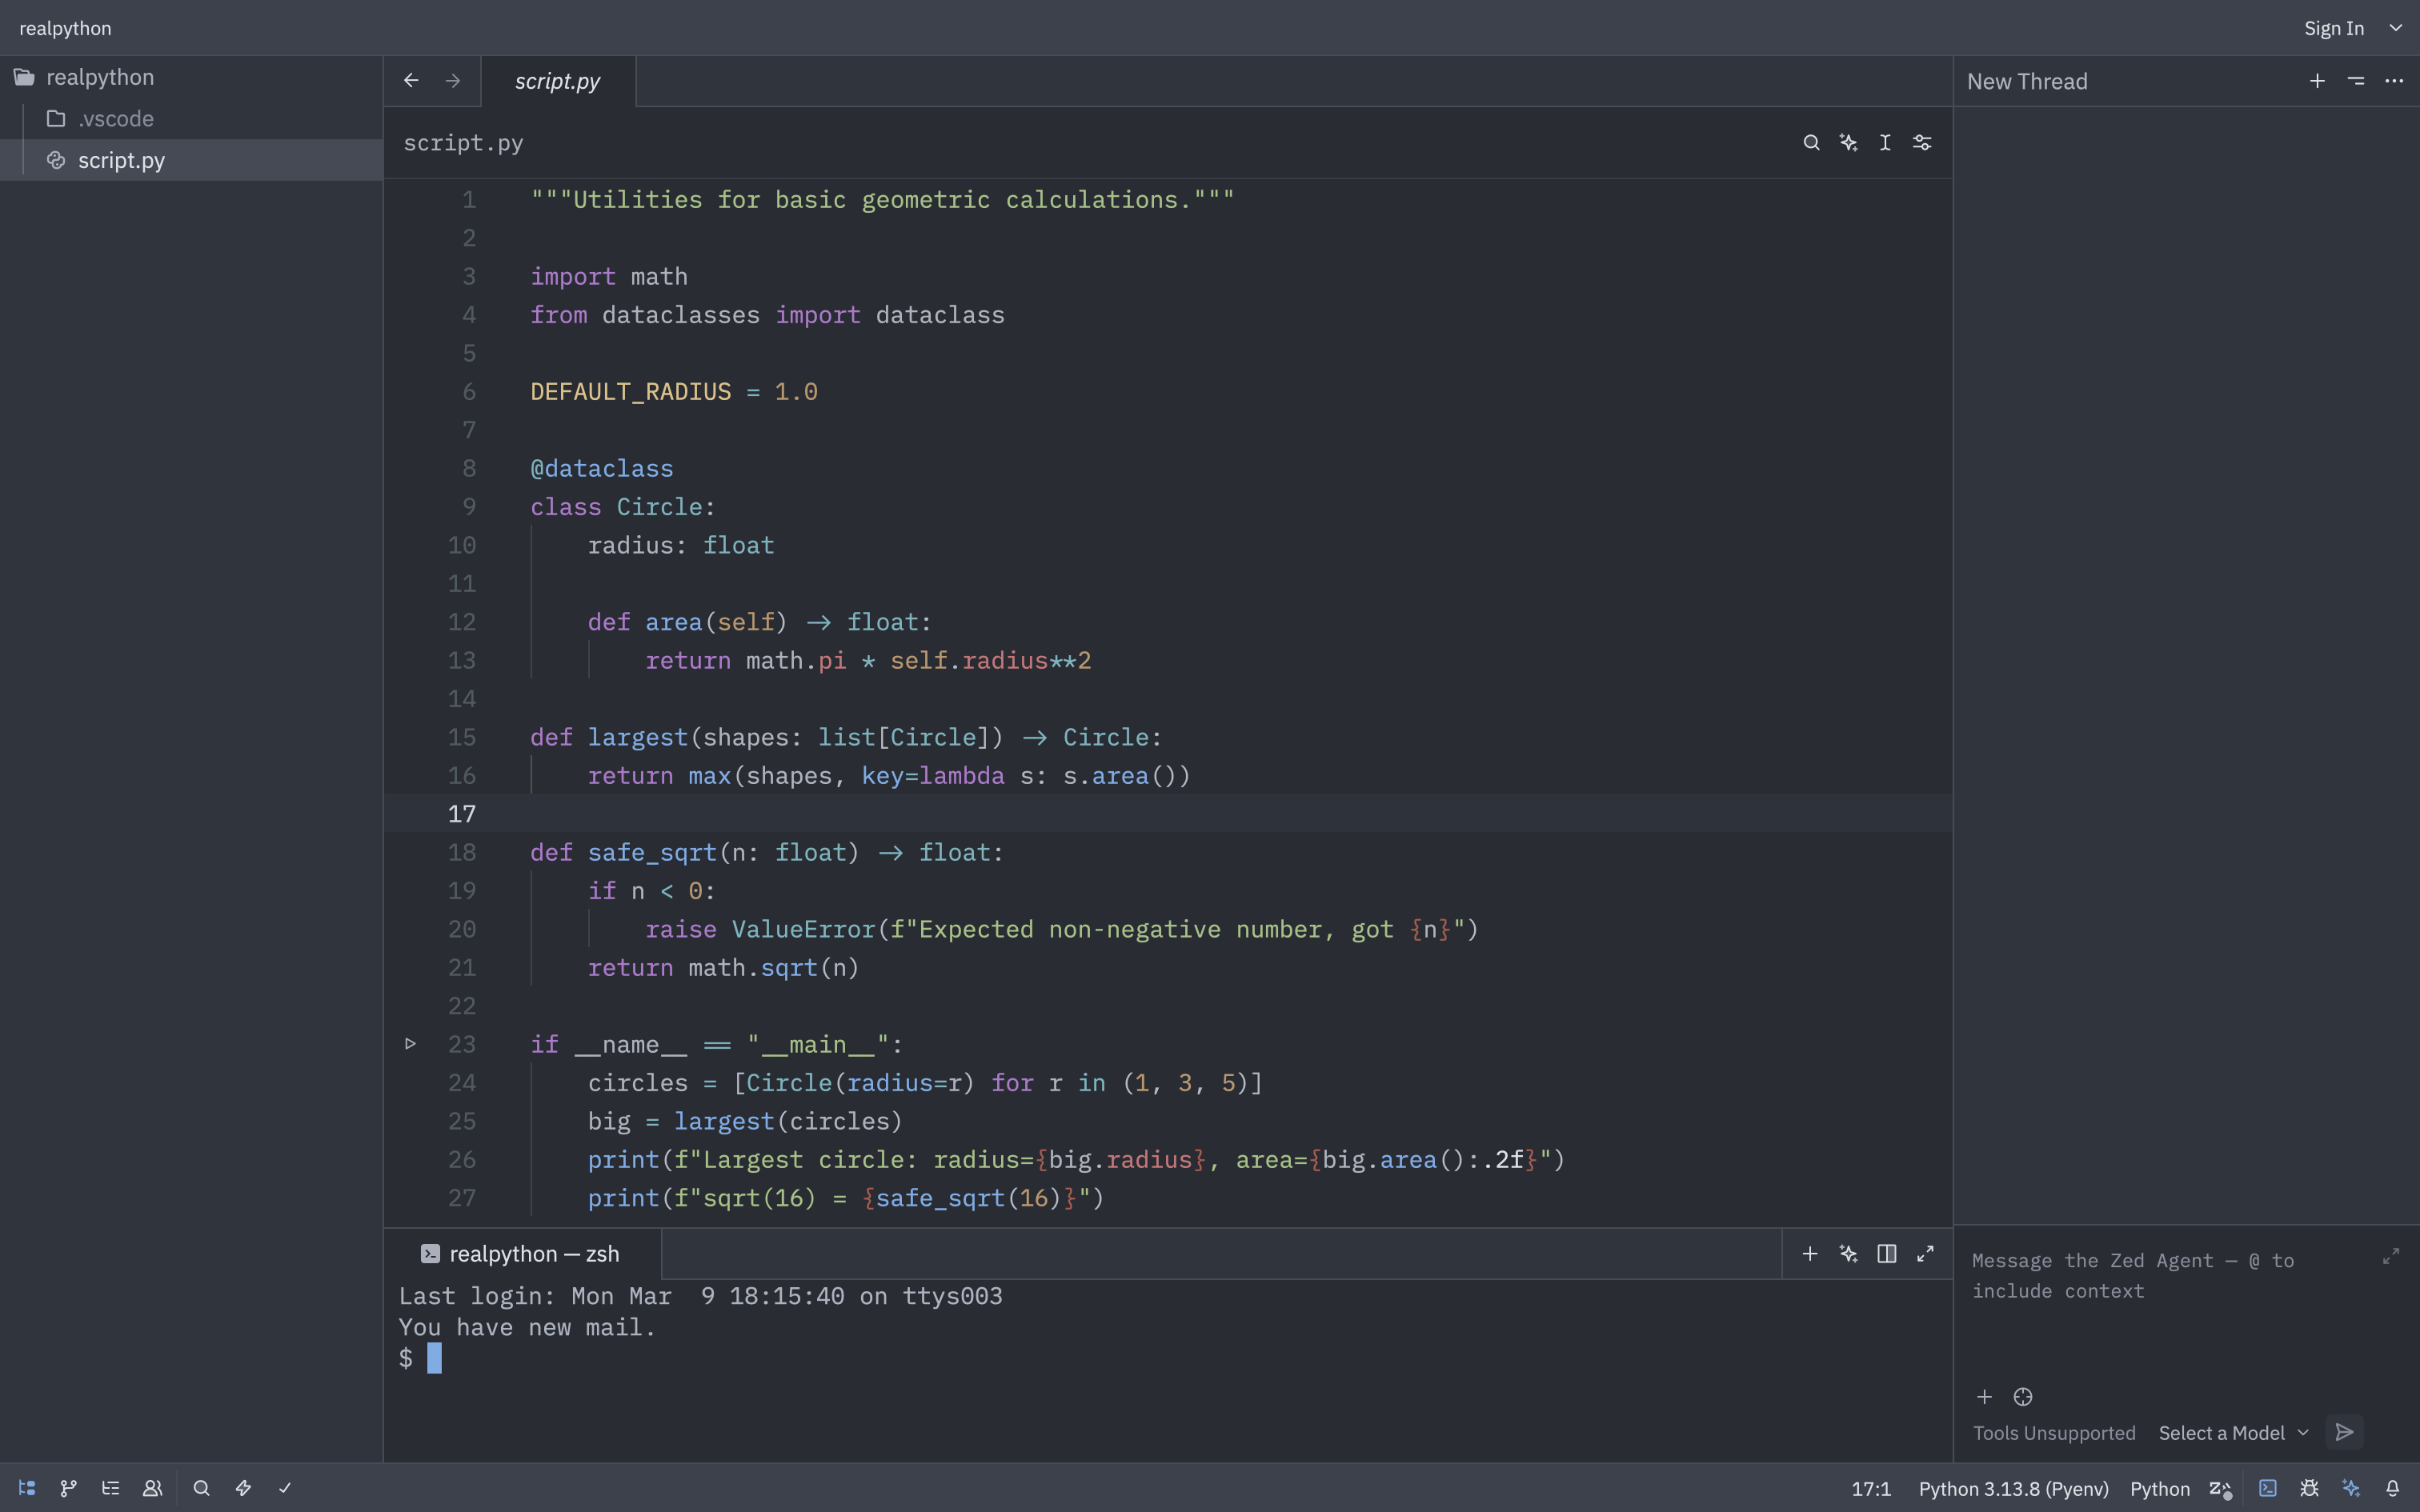Expand the .vscode folder
Image resolution: width=2420 pixels, height=1512 pixels.
190,119
